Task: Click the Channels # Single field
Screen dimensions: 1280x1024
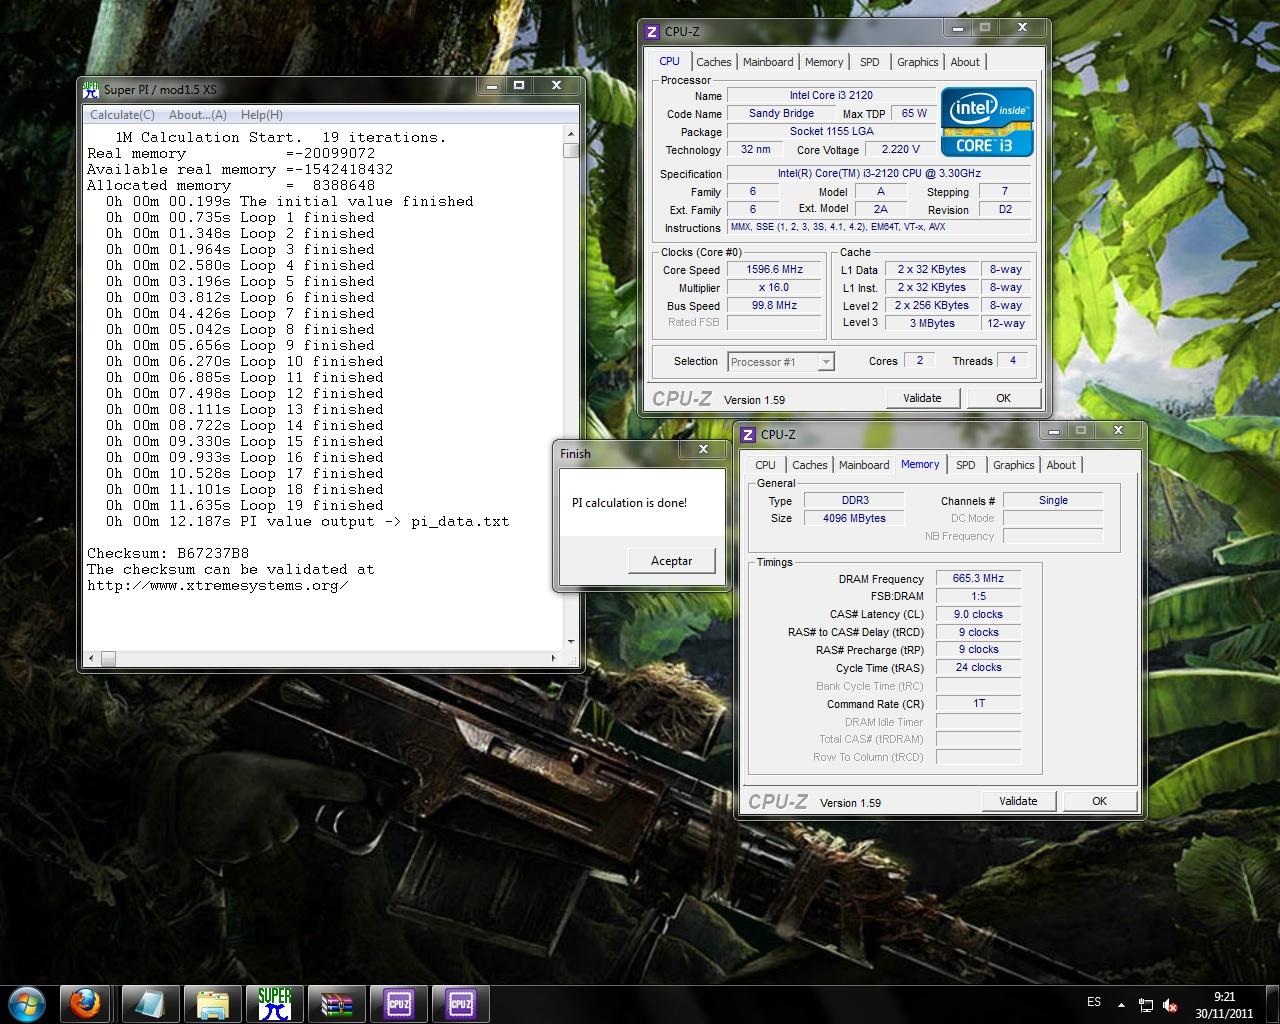Action: 1053,501
